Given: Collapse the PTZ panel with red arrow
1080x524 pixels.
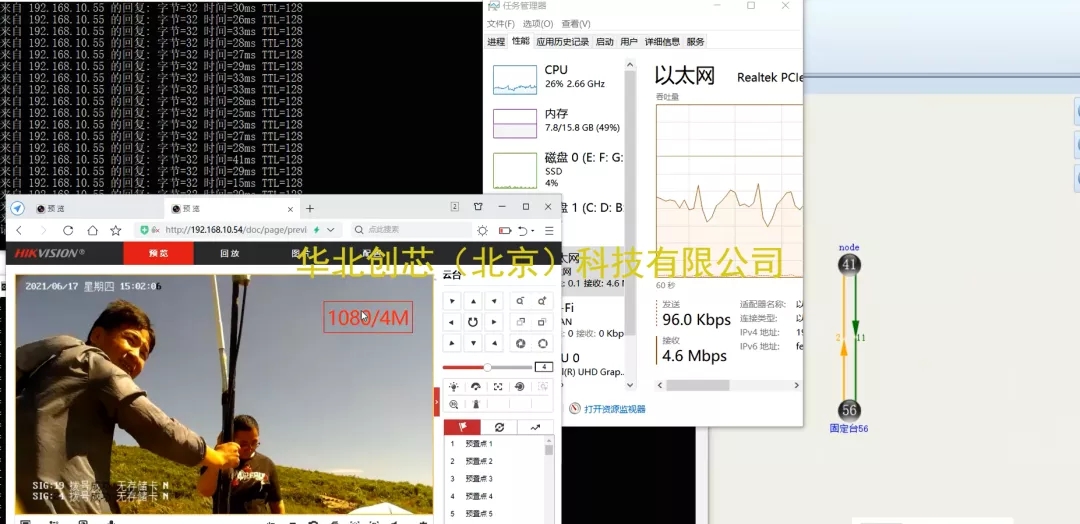Looking at the screenshot, I should point(436,402).
